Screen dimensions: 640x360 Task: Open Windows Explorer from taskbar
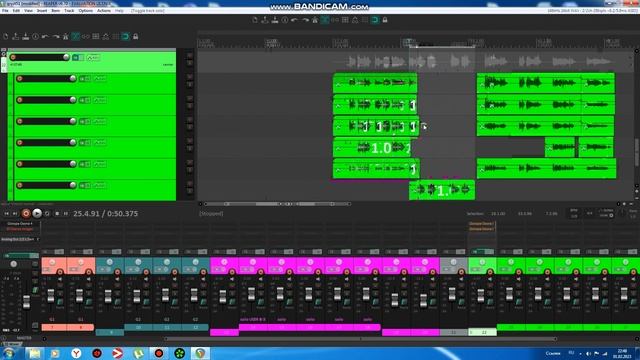[34, 353]
